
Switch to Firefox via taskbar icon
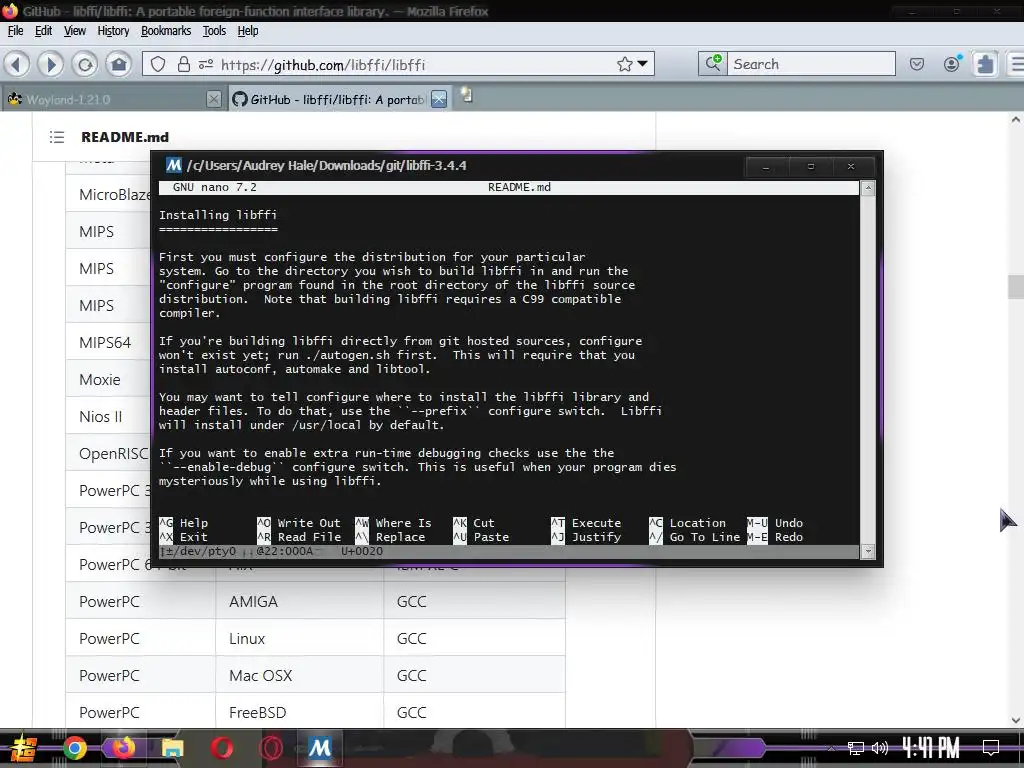coord(123,748)
